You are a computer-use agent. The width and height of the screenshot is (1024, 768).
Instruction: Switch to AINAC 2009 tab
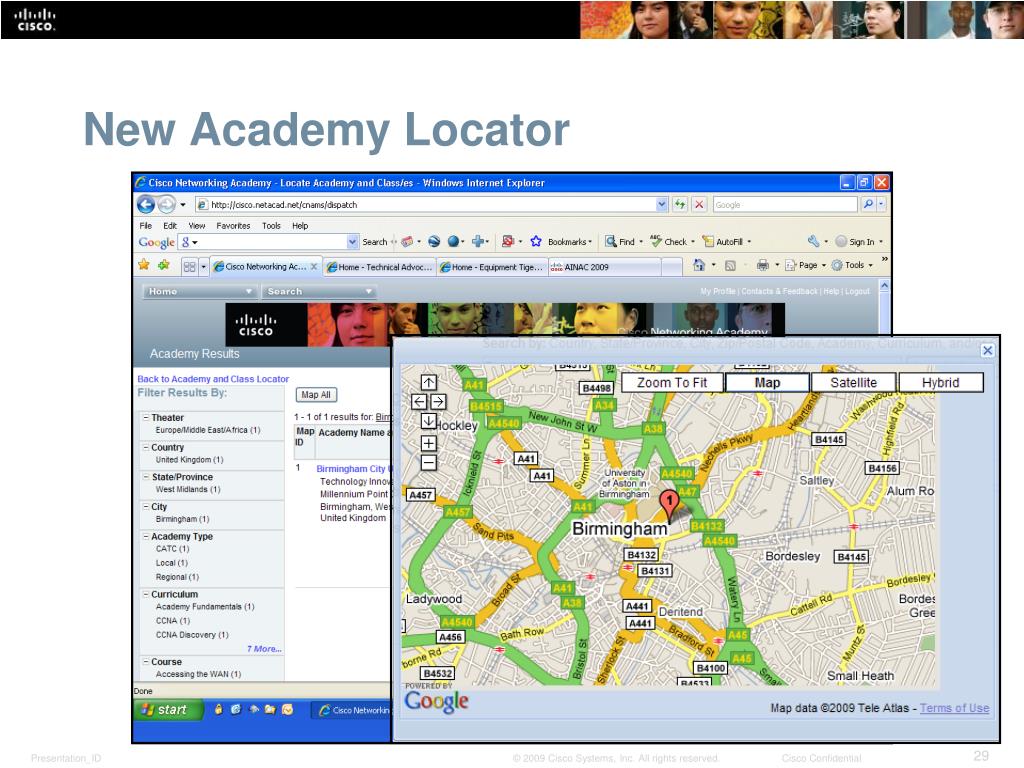604,267
